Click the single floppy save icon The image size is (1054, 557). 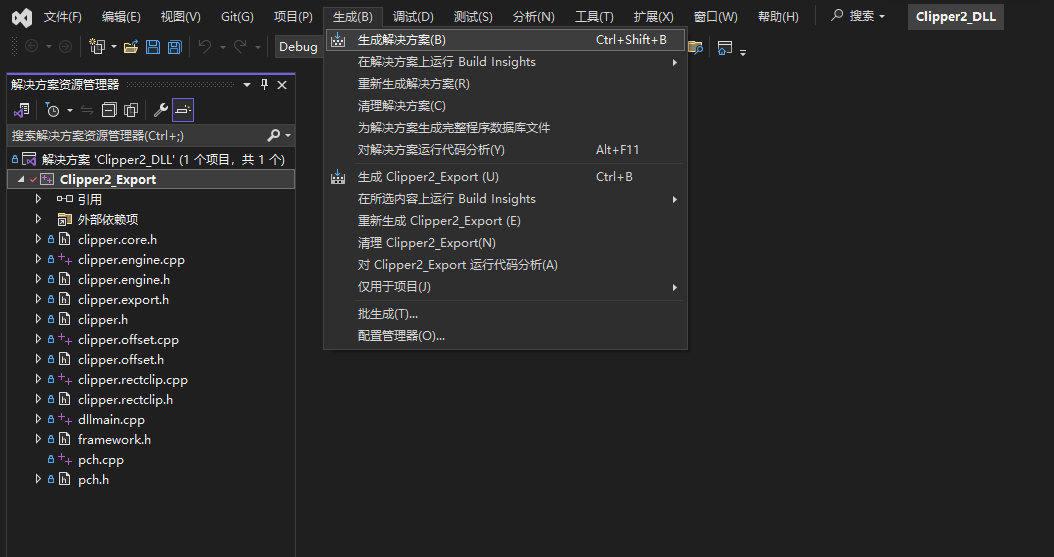(x=153, y=46)
